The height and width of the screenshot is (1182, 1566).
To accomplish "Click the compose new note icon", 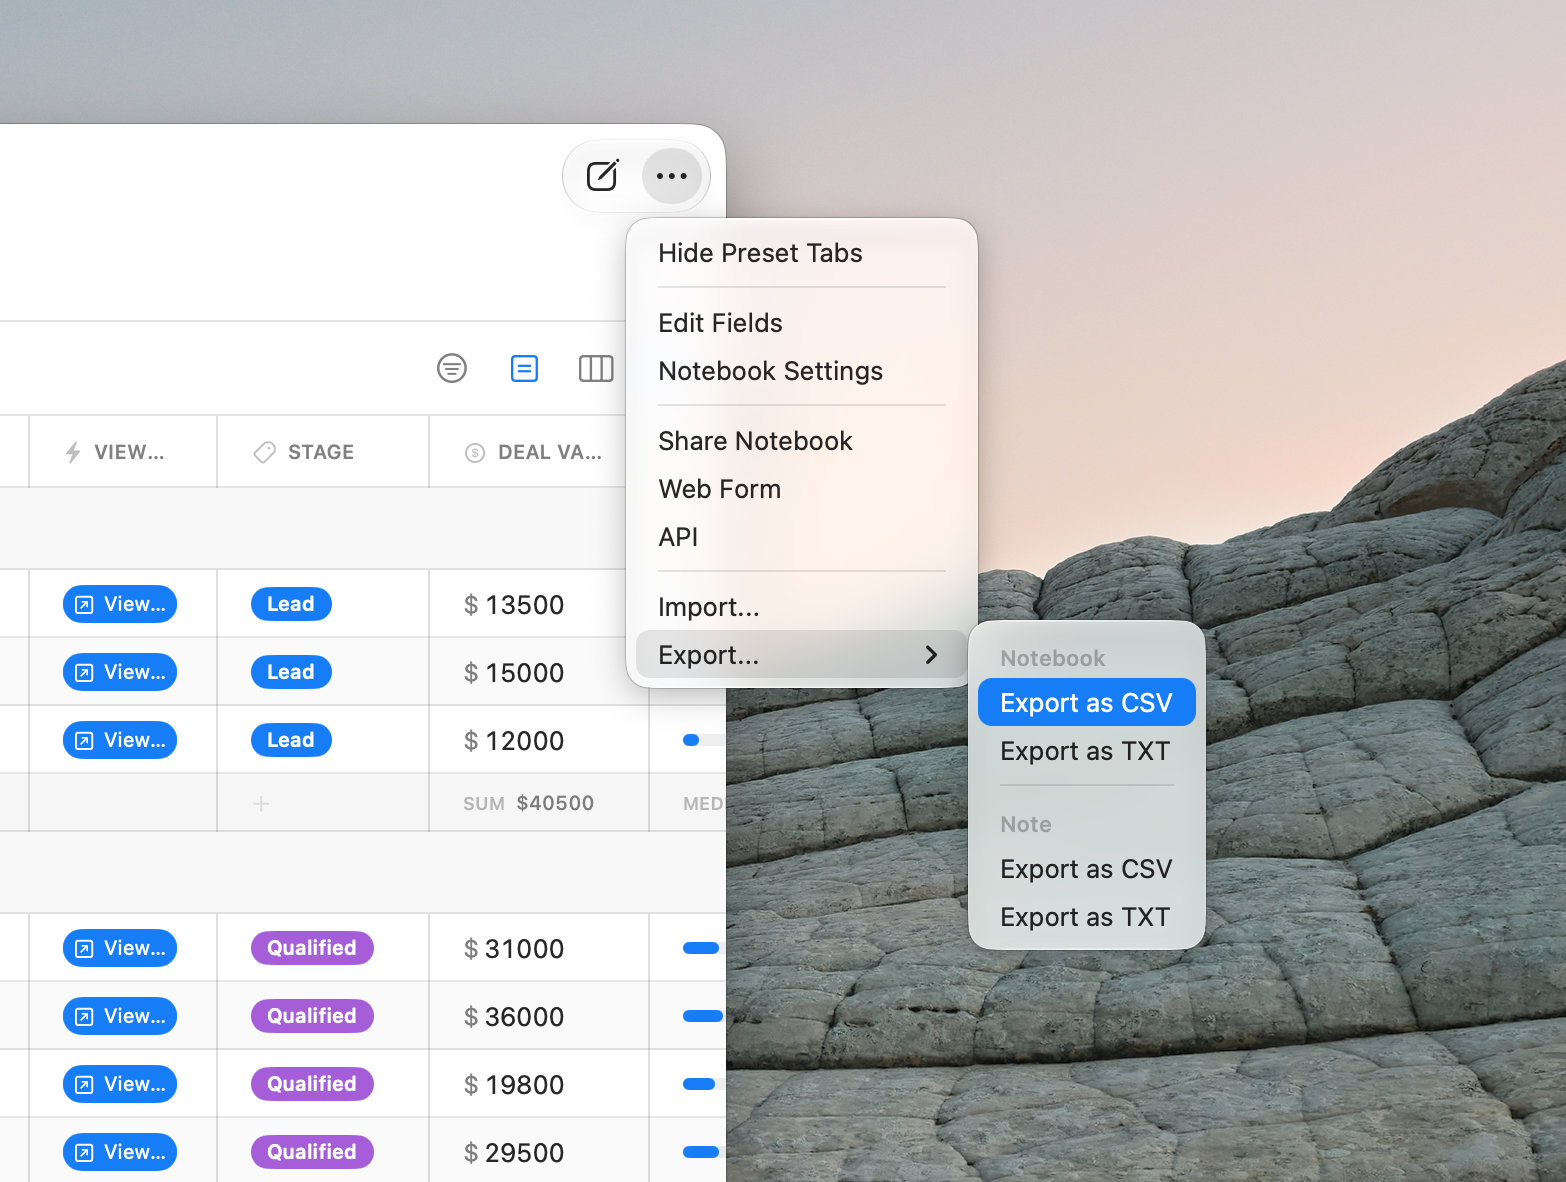I will (602, 176).
